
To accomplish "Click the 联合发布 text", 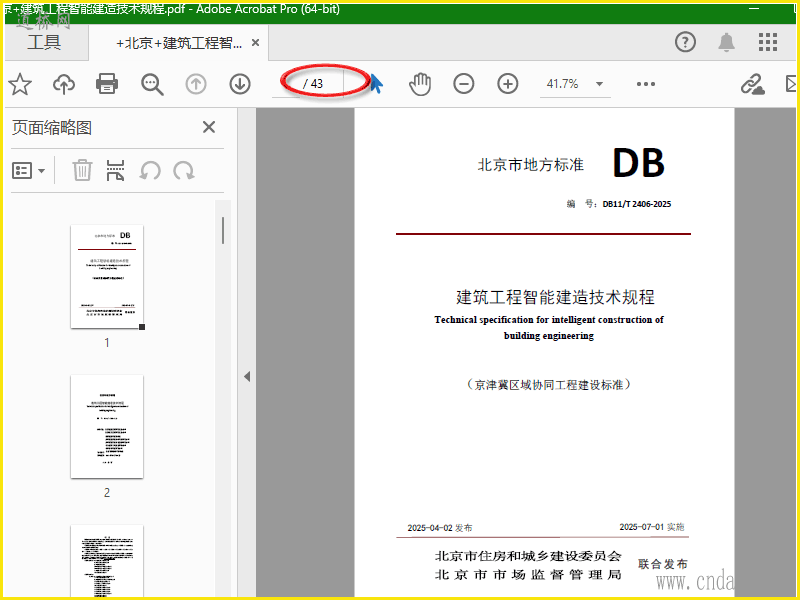I will (663, 564).
